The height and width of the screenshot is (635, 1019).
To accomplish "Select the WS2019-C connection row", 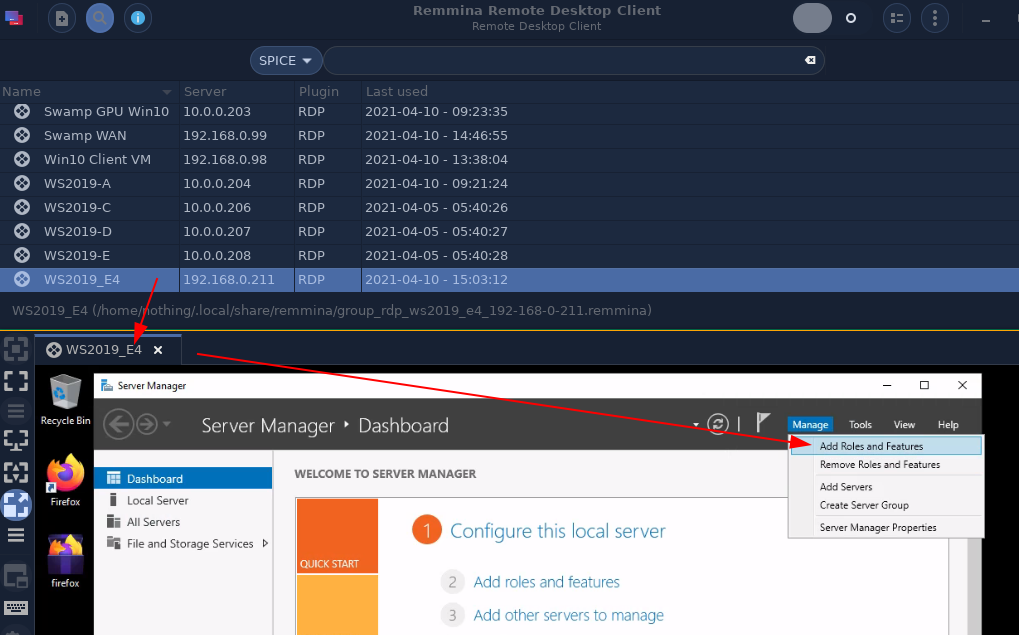I will pos(510,208).
